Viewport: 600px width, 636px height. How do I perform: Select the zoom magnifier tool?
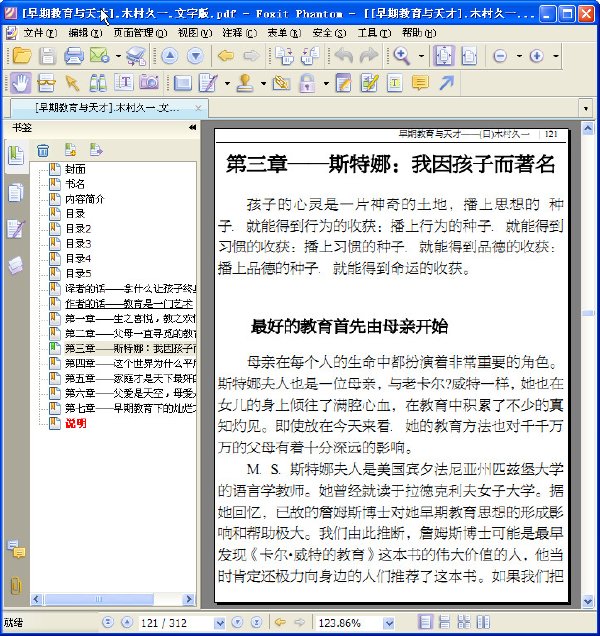[402, 56]
